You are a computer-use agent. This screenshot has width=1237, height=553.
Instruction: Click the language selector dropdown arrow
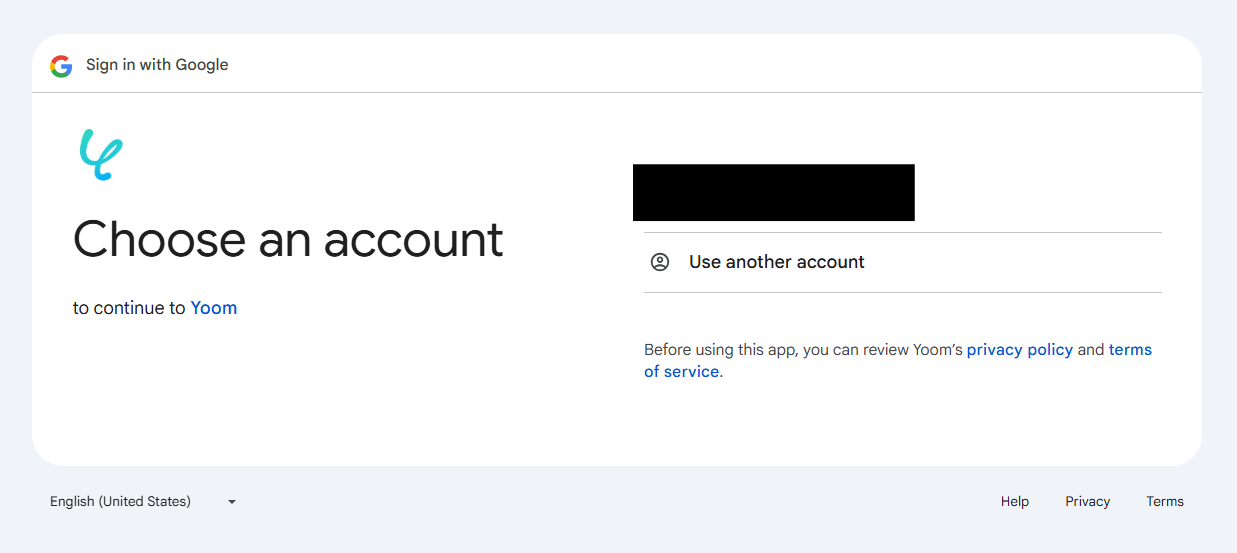232,502
